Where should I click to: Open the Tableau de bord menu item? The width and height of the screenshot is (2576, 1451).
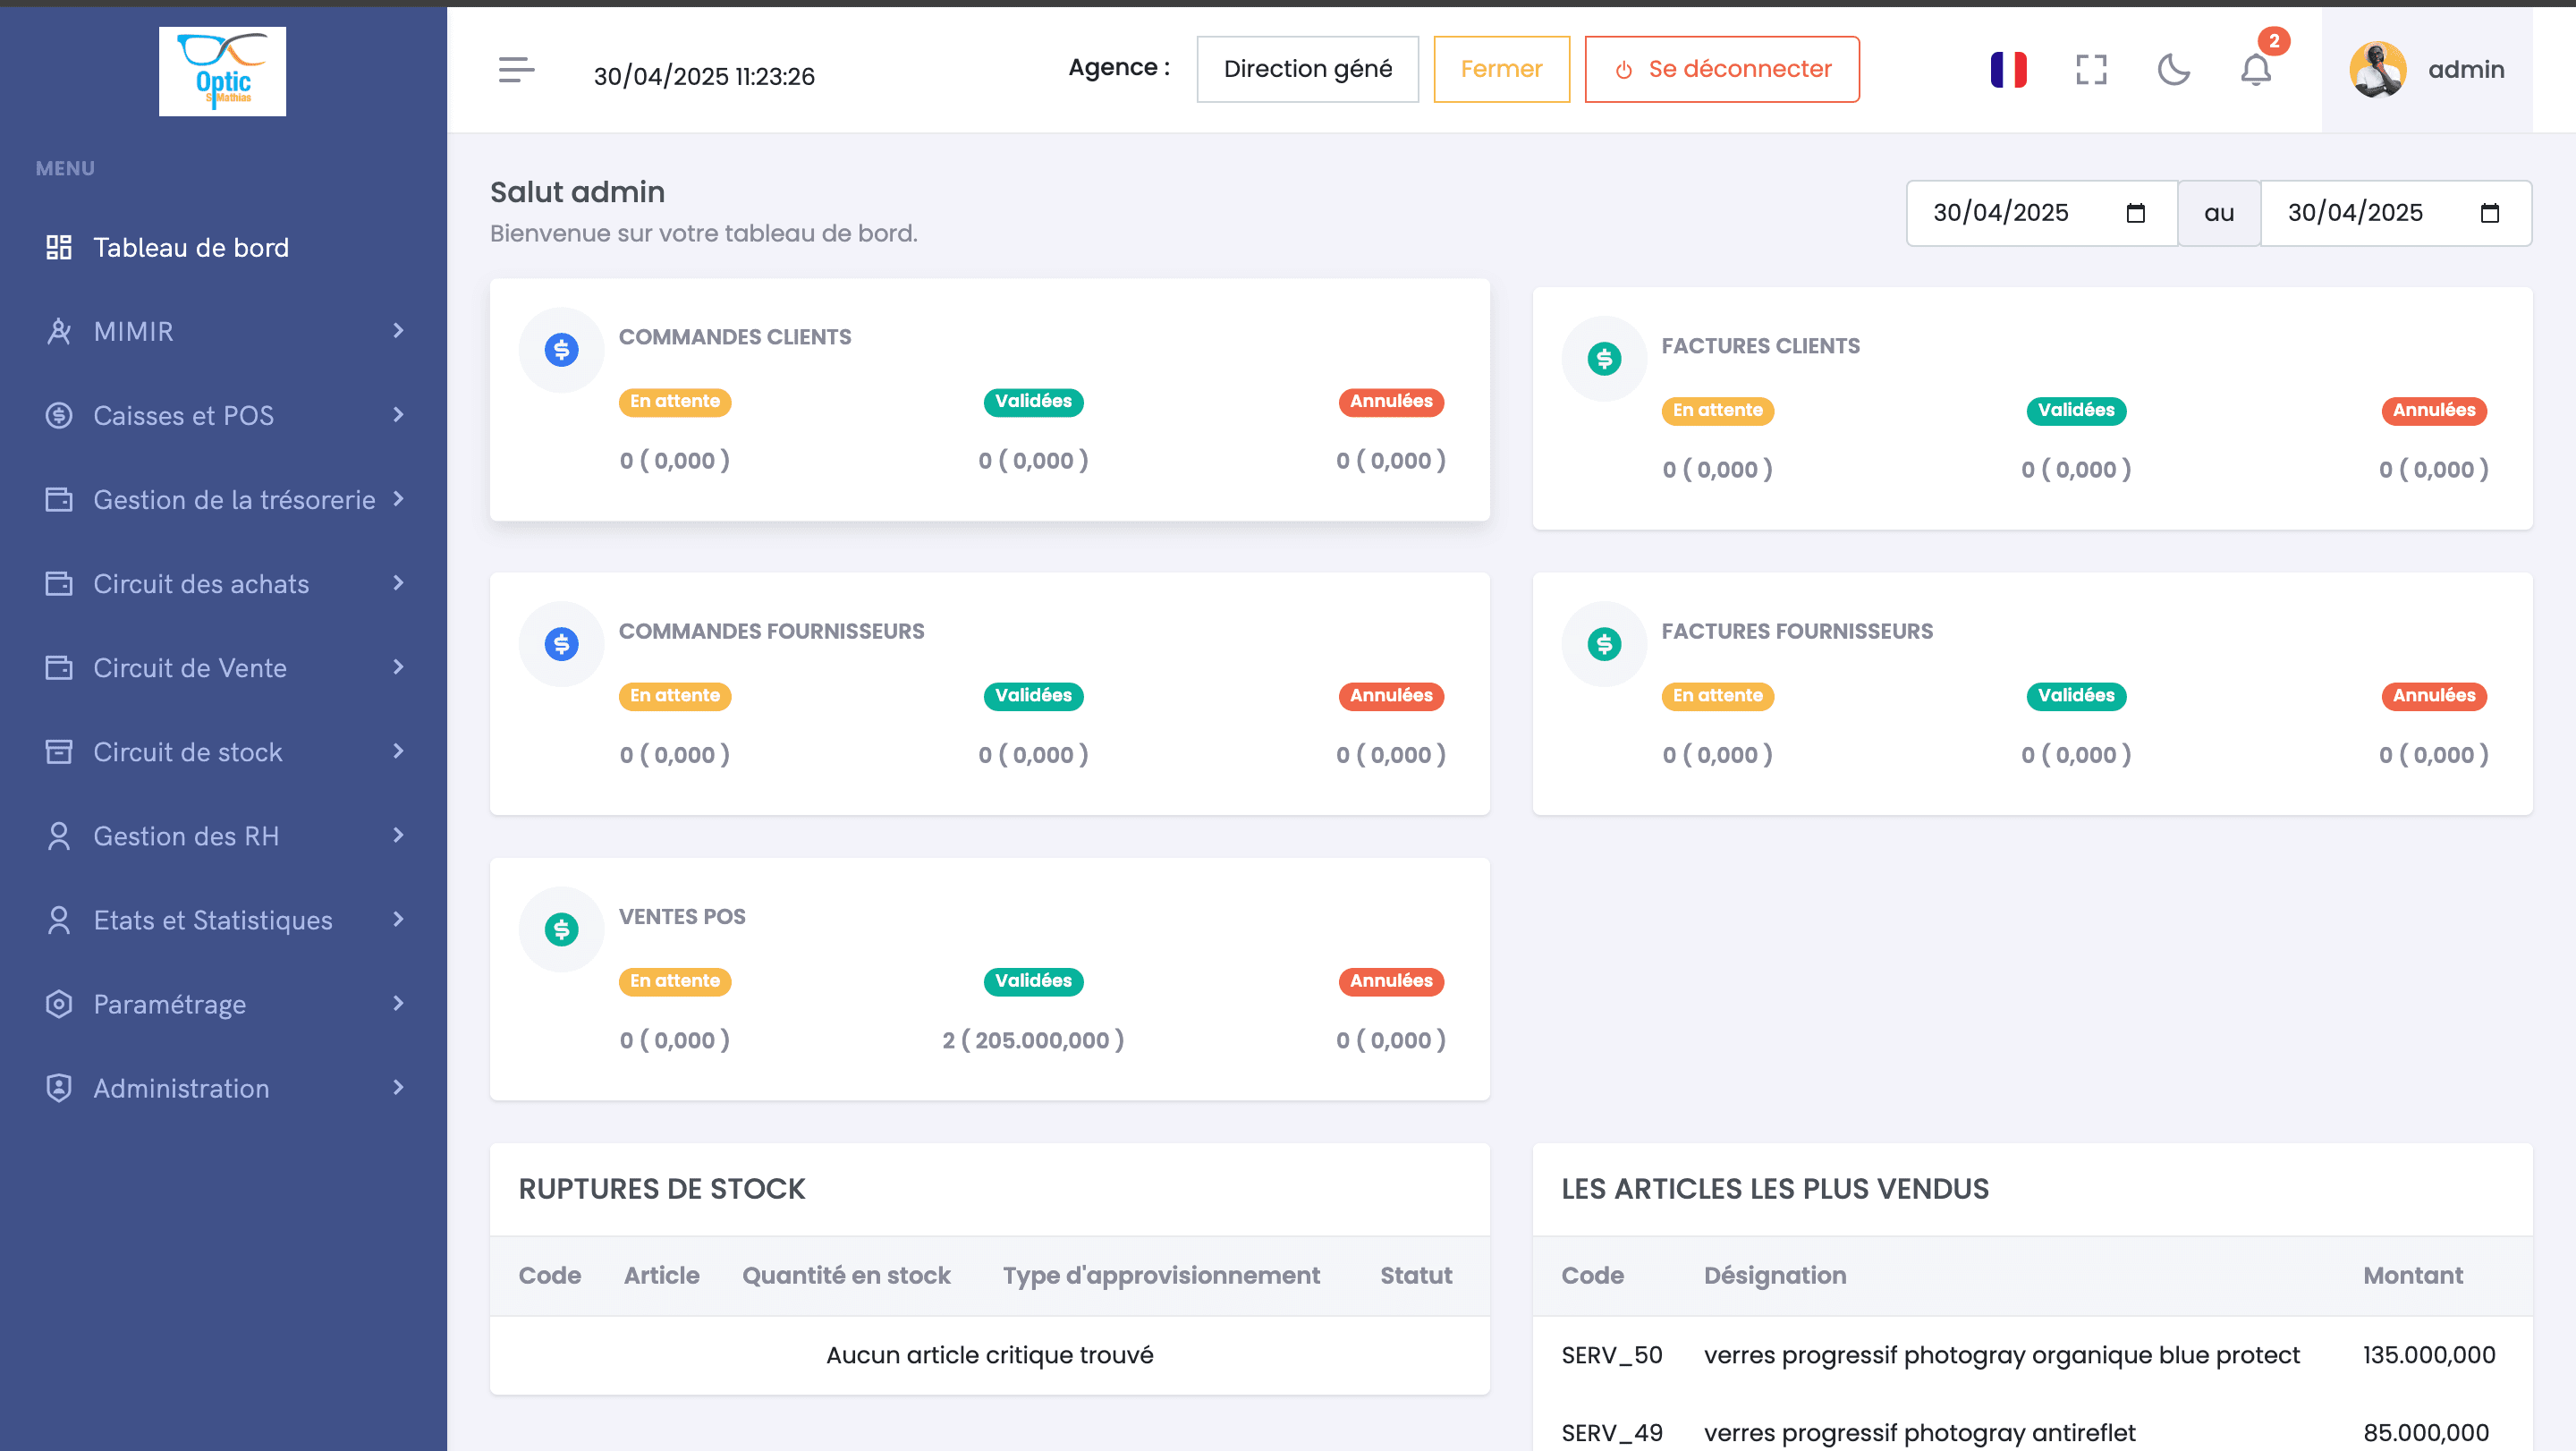(223, 247)
